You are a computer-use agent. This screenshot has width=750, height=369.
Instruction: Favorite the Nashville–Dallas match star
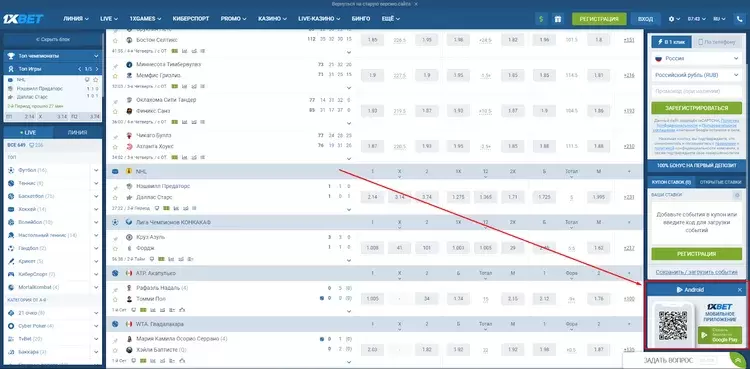click(x=115, y=197)
